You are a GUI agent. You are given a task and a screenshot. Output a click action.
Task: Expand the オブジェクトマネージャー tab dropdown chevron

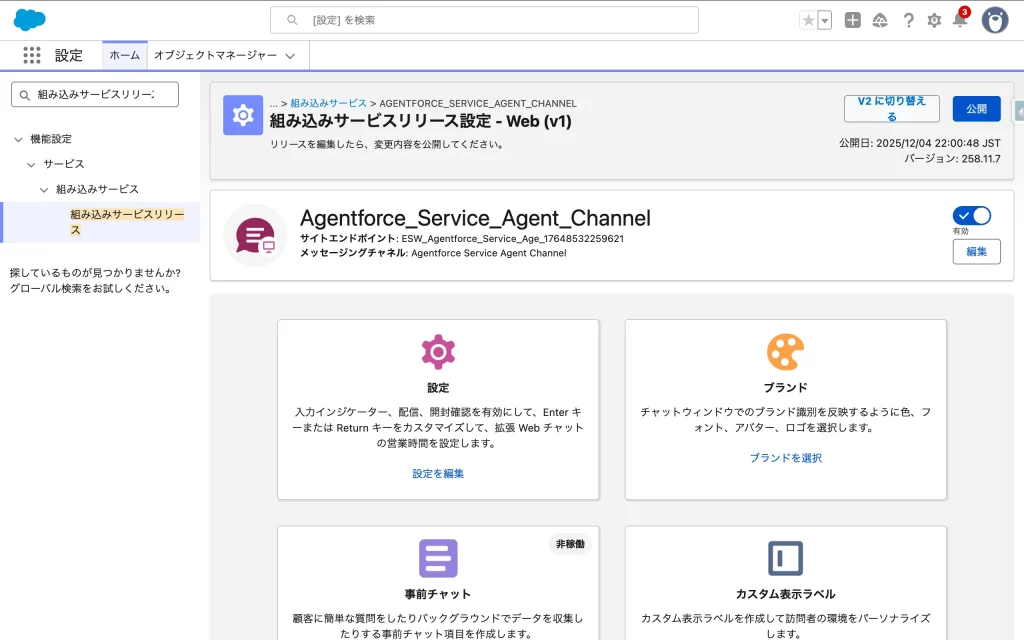point(290,56)
